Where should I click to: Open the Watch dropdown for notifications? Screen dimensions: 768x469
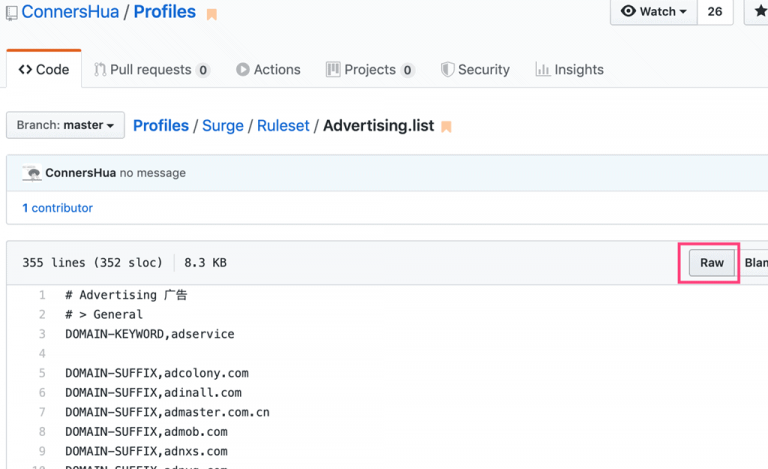click(x=653, y=11)
